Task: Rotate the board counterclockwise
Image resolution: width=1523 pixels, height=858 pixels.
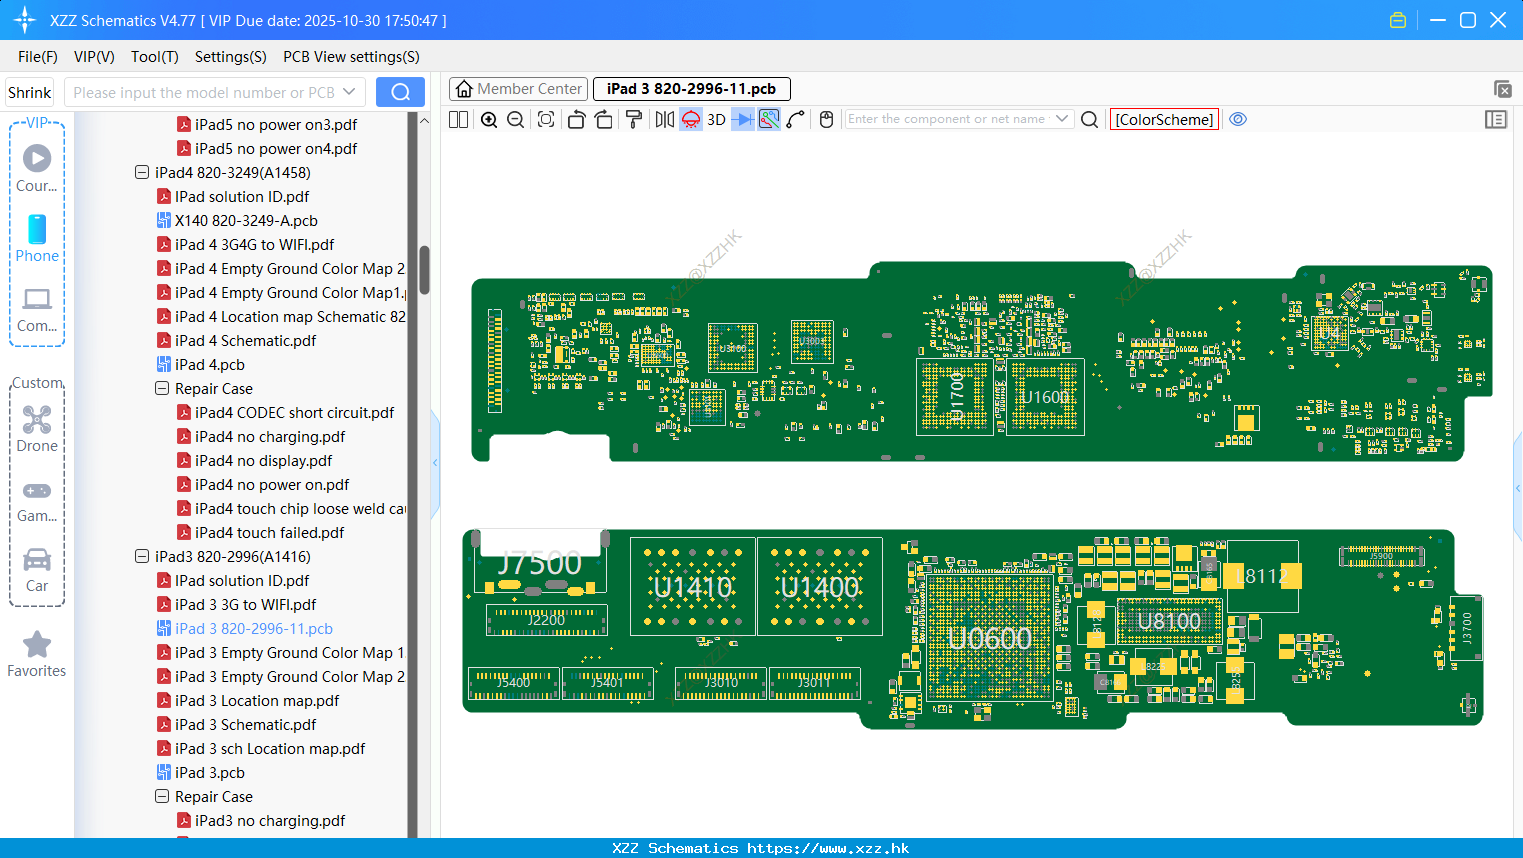Action: (x=576, y=120)
